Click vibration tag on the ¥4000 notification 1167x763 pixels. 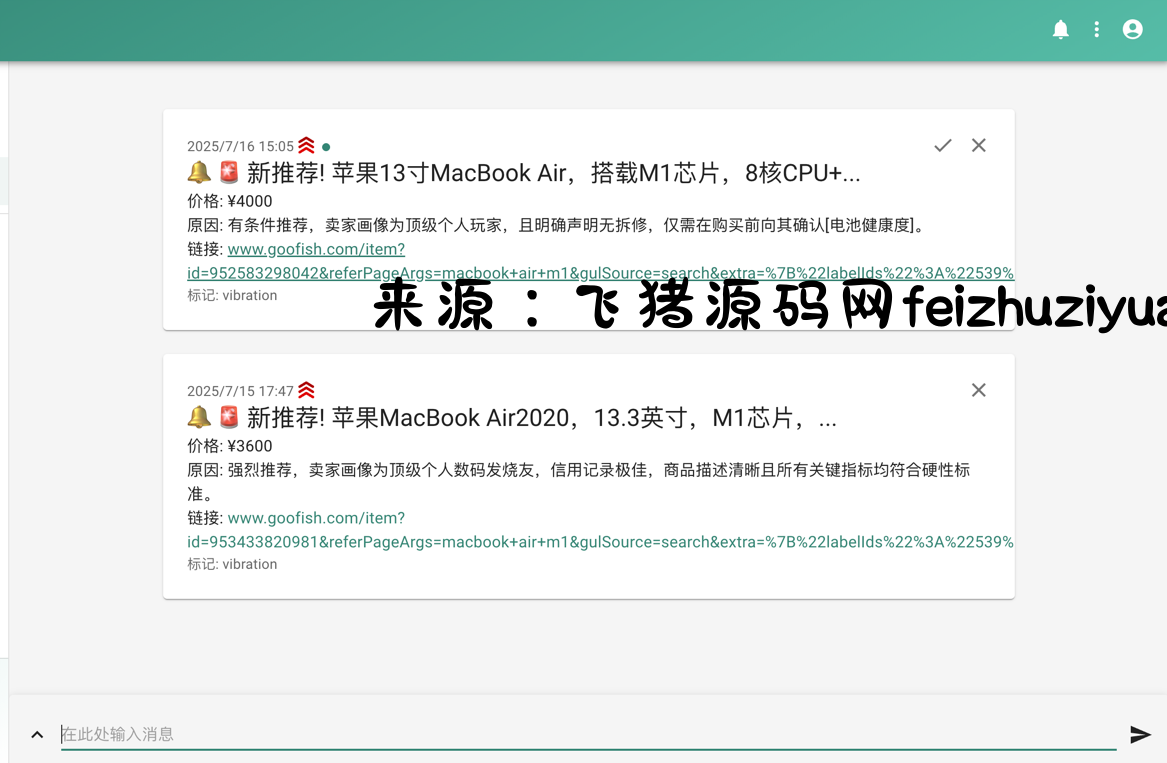[x=249, y=296]
